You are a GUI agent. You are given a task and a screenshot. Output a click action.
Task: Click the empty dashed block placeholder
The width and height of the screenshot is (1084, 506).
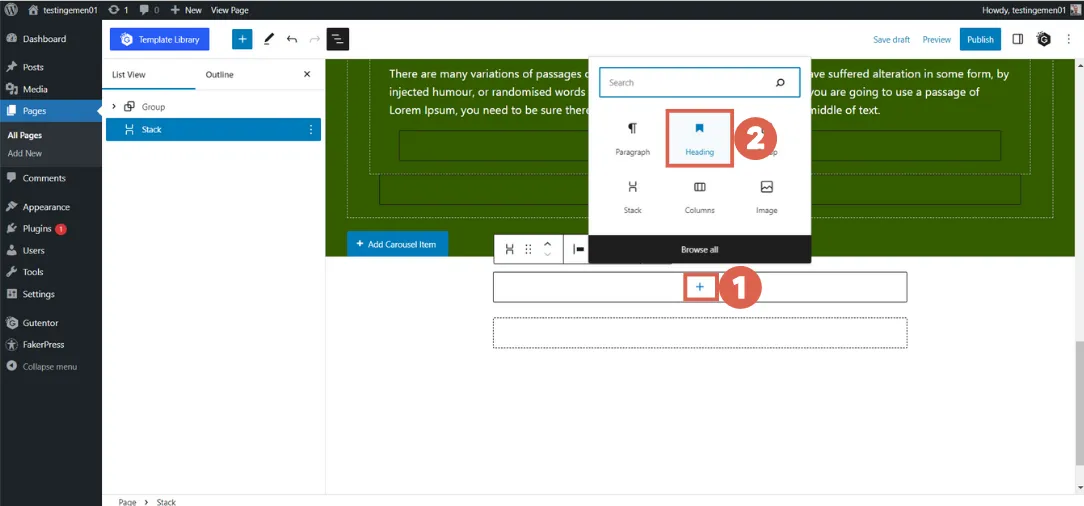click(x=700, y=332)
